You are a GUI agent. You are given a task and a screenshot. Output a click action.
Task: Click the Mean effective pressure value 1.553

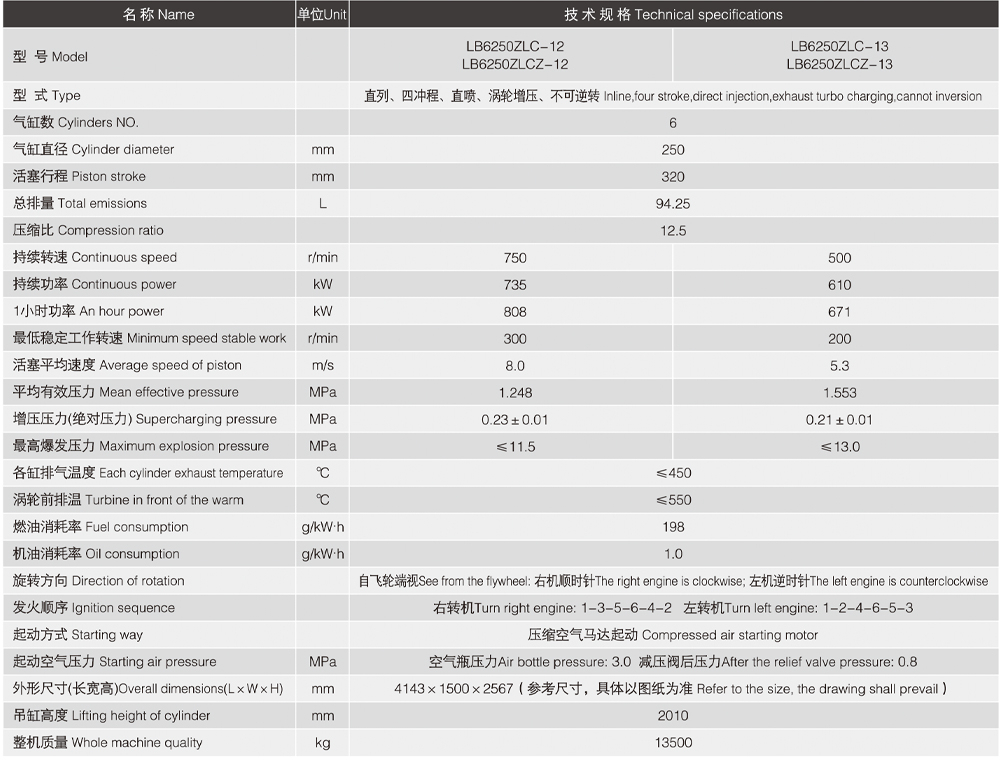(839, 393)
